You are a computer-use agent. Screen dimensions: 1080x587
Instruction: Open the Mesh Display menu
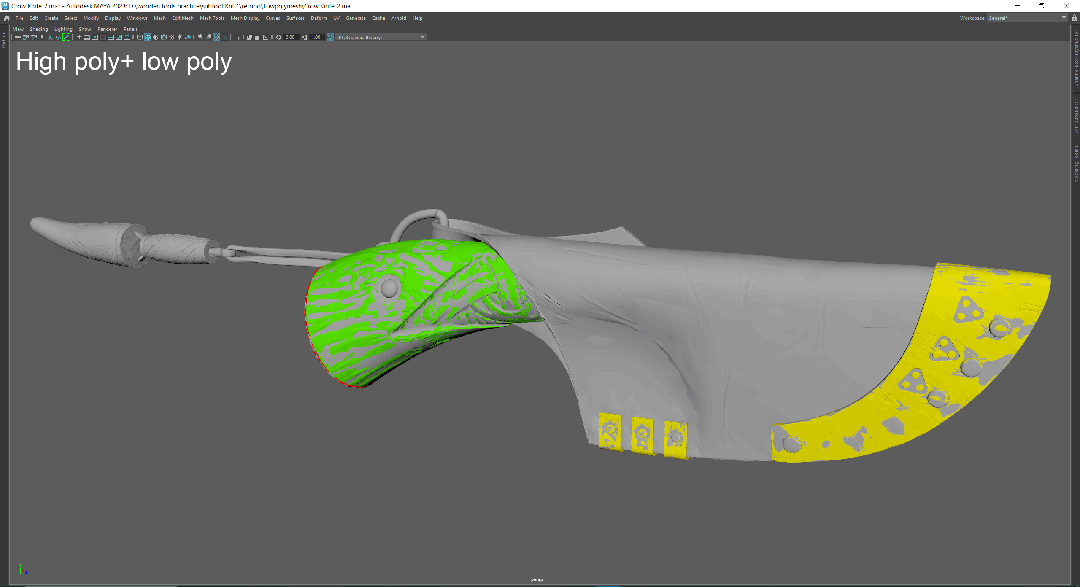pyautogui.click(x=245, y=18)
